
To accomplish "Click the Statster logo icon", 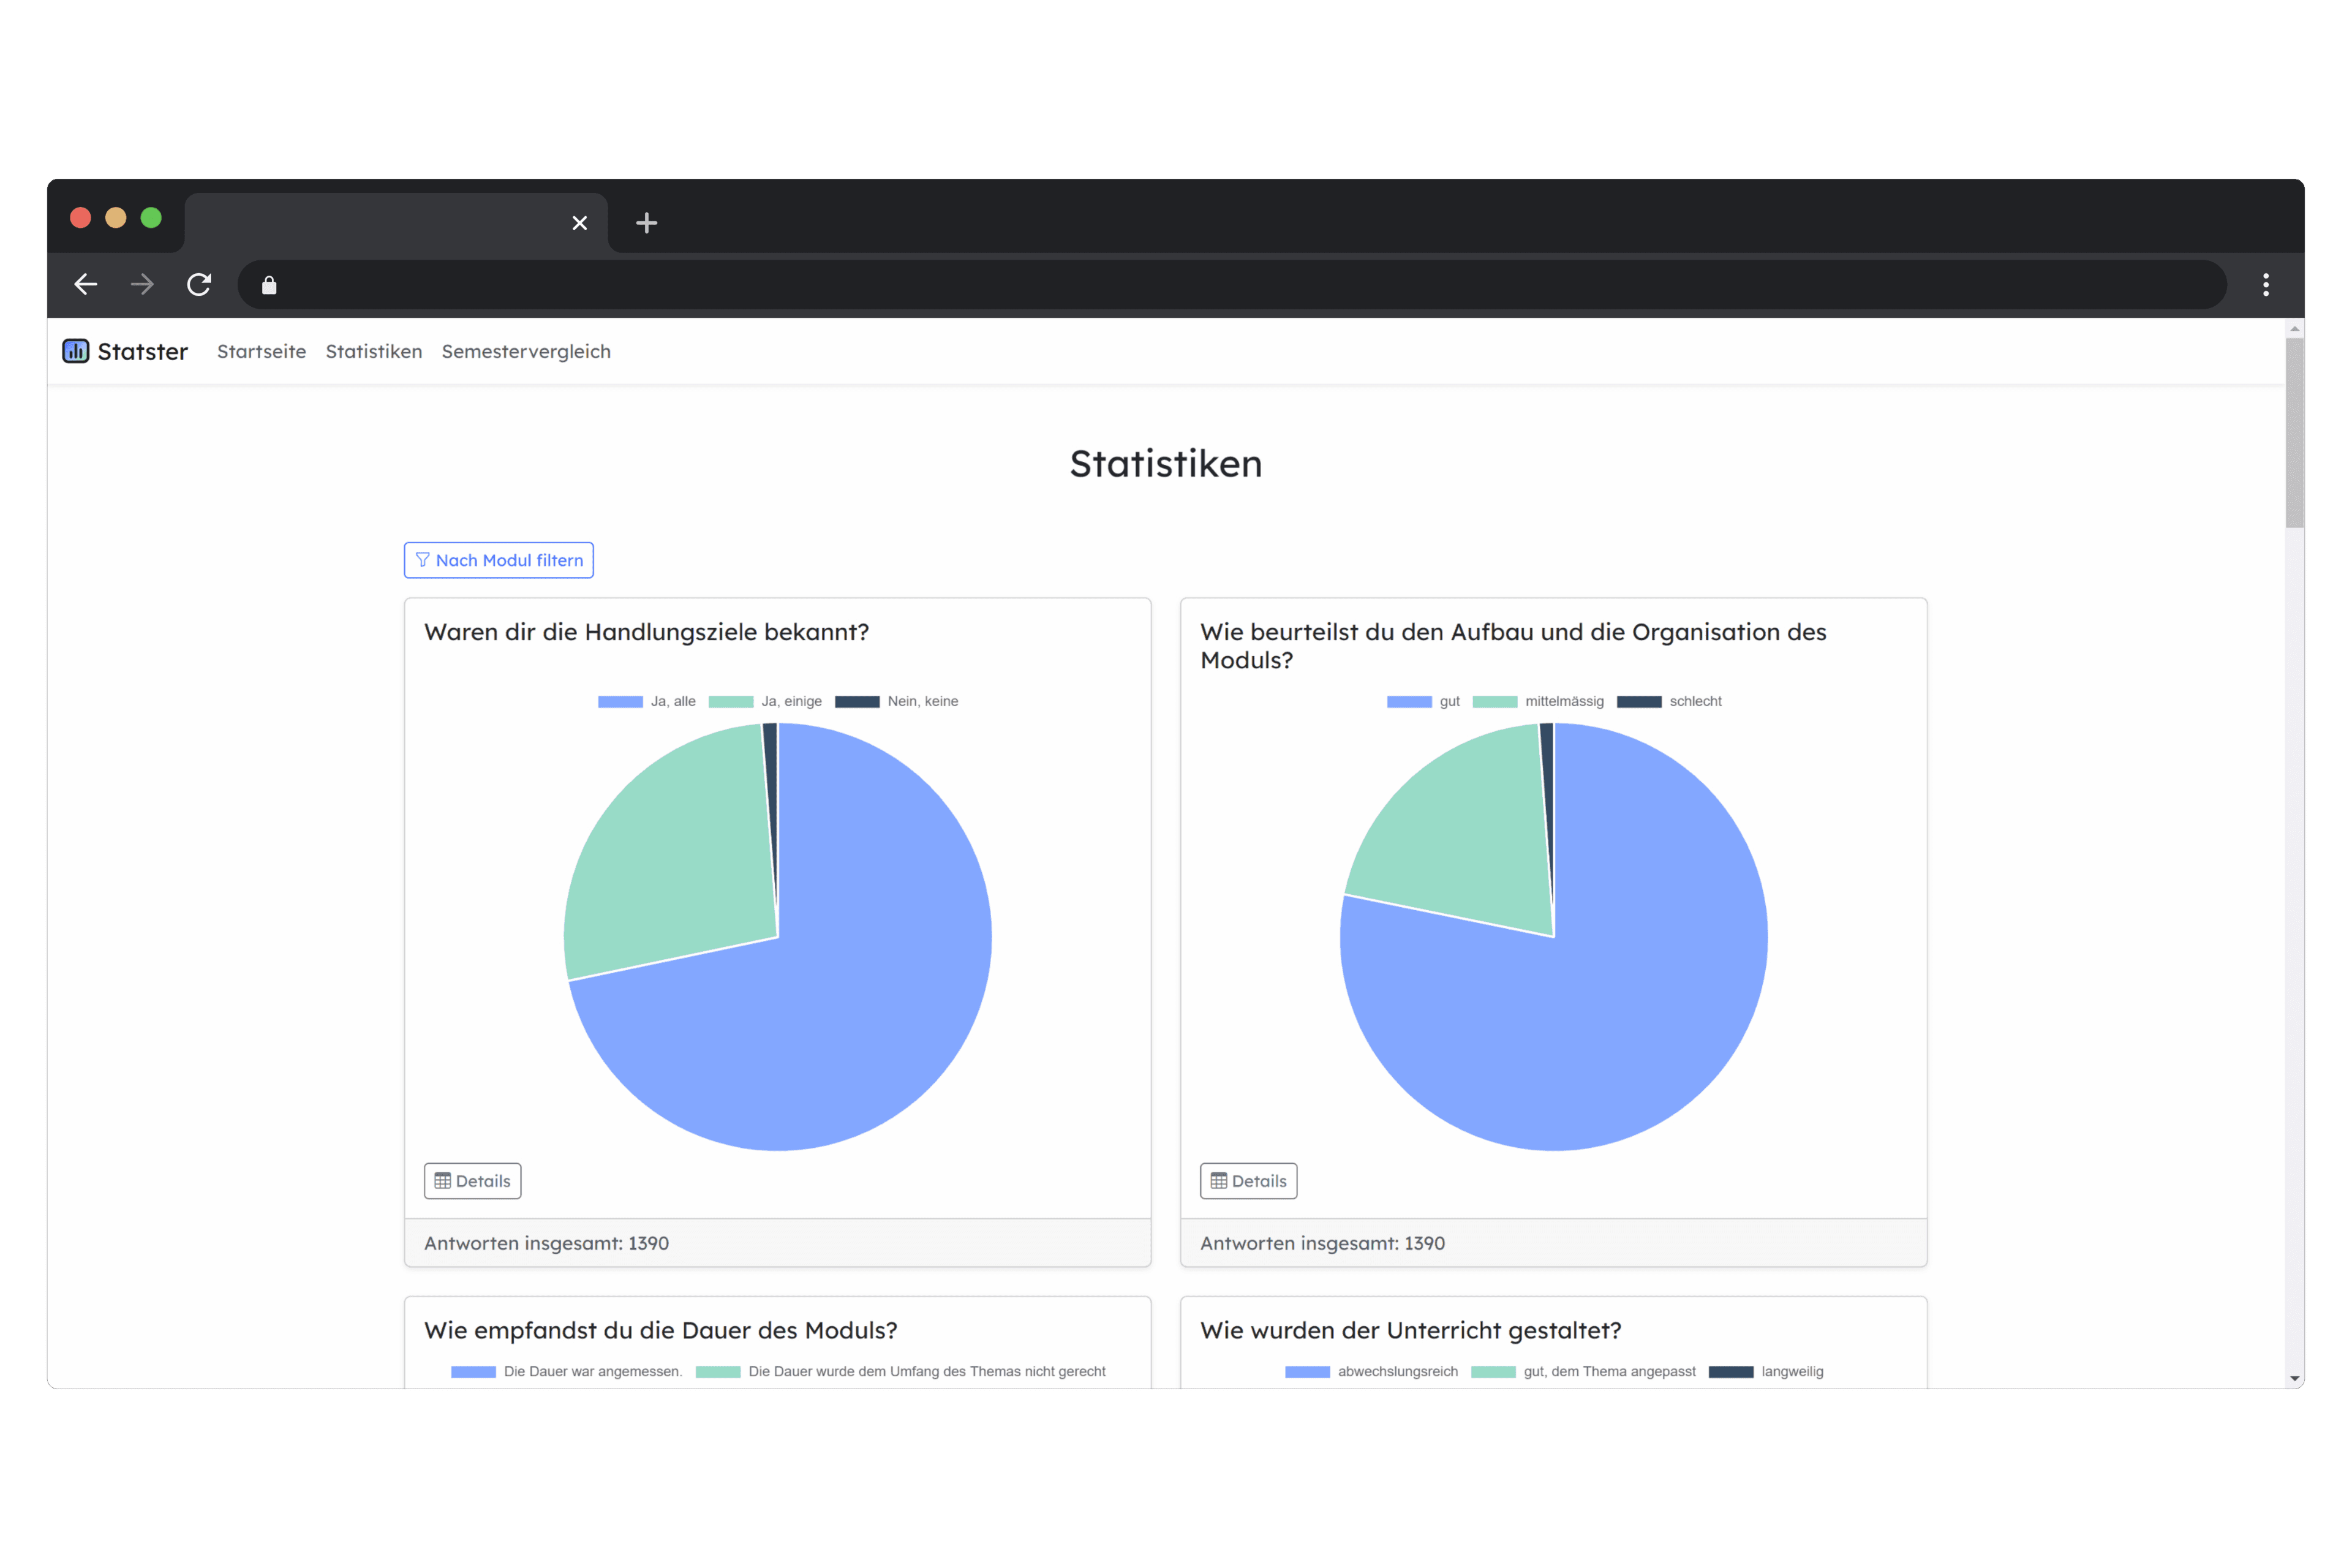I will pos(76,351).
